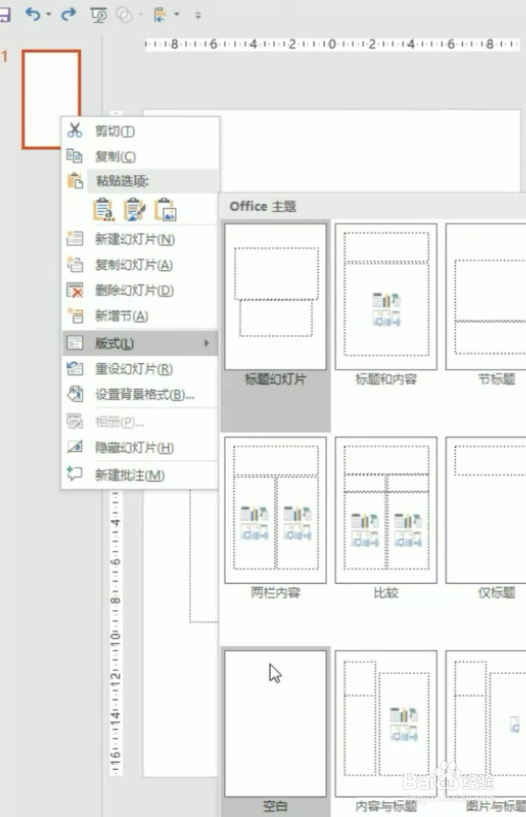
Task: Click the copy pages icon
Action: [x=74, y=155]
